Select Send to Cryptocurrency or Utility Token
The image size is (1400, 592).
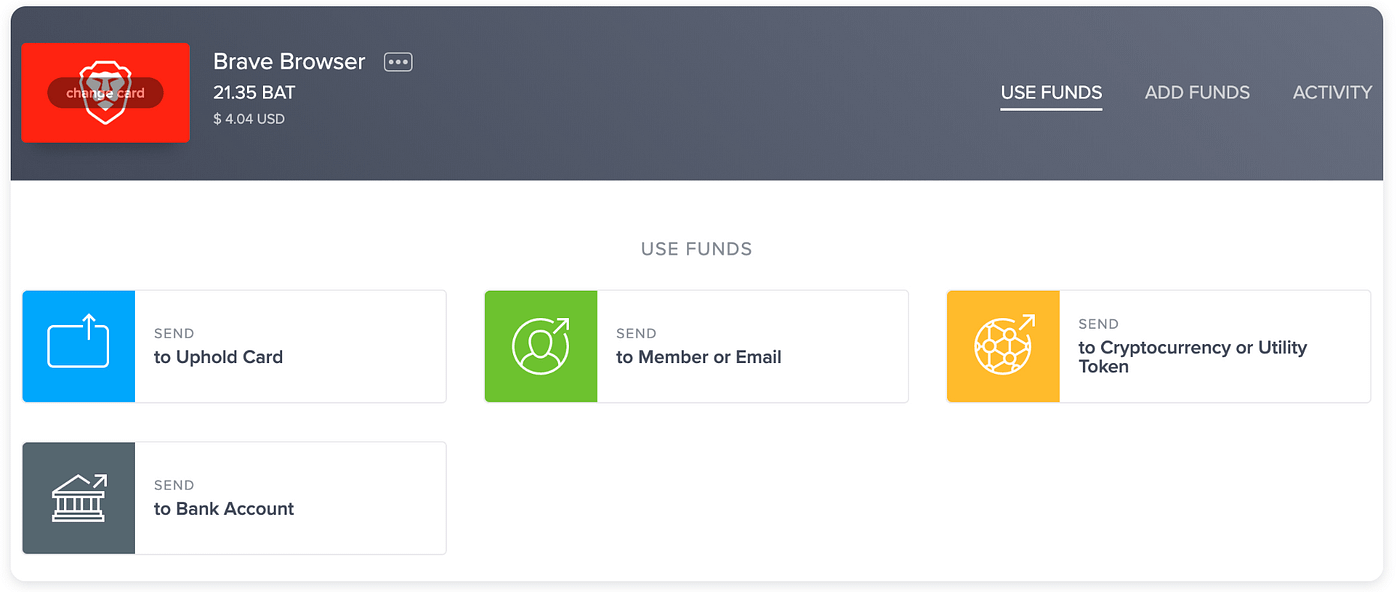pos(1158,347)
